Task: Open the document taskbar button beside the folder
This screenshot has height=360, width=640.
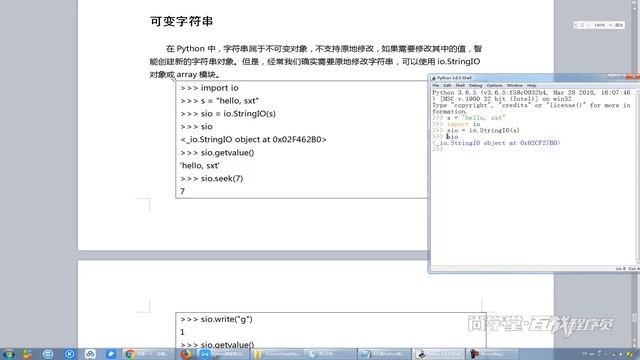Action: [331, 354]
